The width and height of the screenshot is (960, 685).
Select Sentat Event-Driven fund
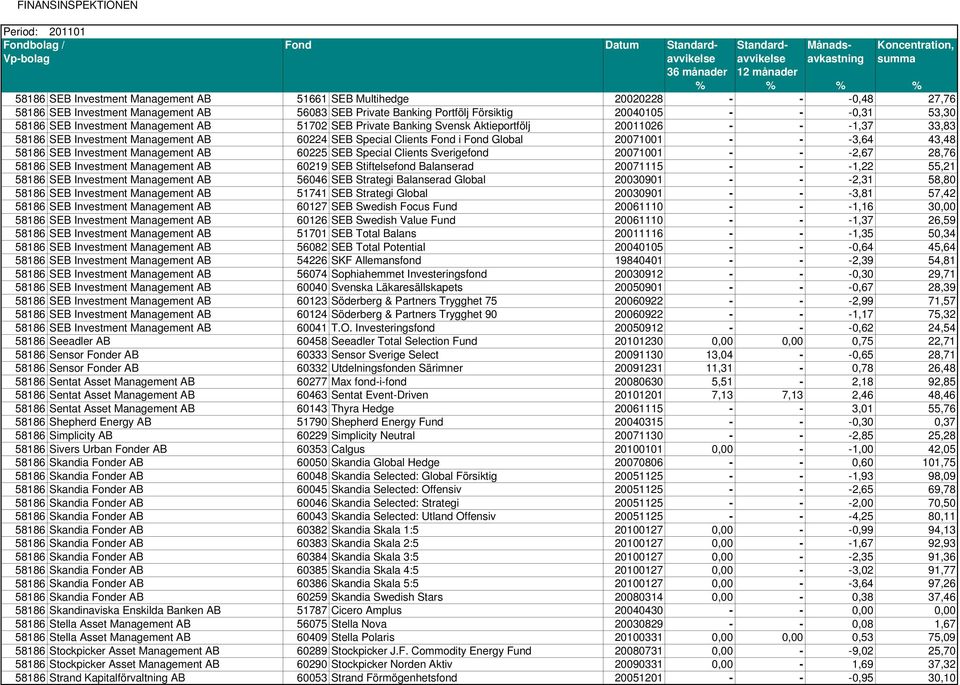(x=380, y=395)
